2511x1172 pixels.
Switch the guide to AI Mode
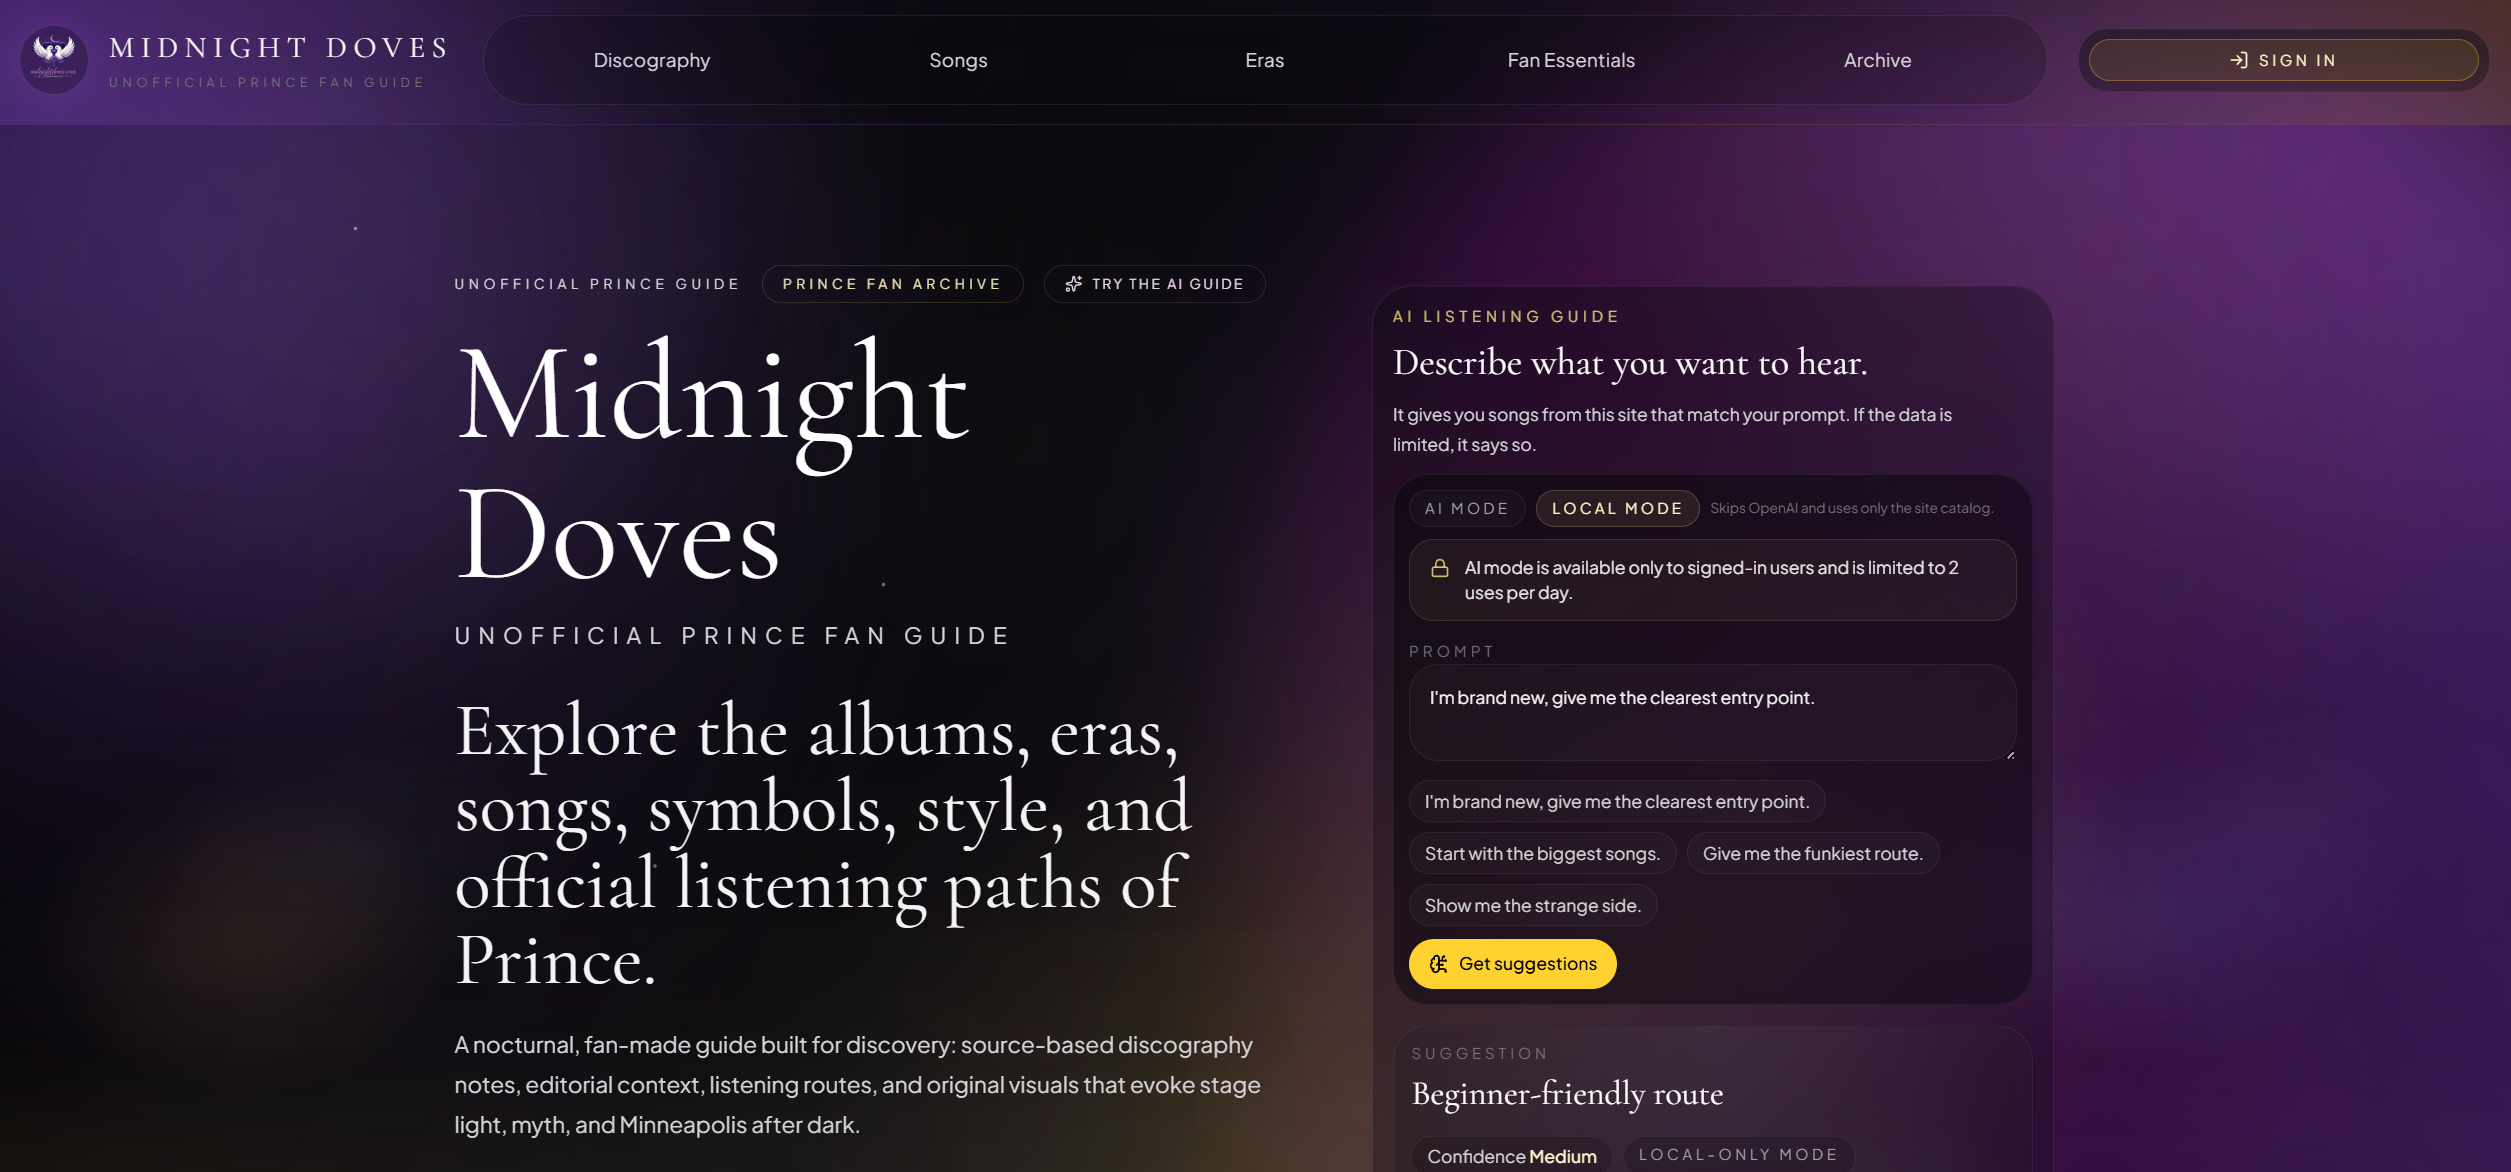(1466, 508)
